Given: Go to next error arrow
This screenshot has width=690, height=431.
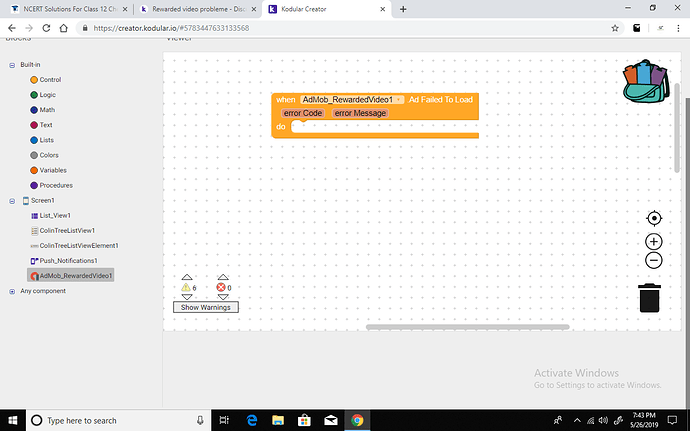Looking at the screenshot, I should (x=223, y=297).
